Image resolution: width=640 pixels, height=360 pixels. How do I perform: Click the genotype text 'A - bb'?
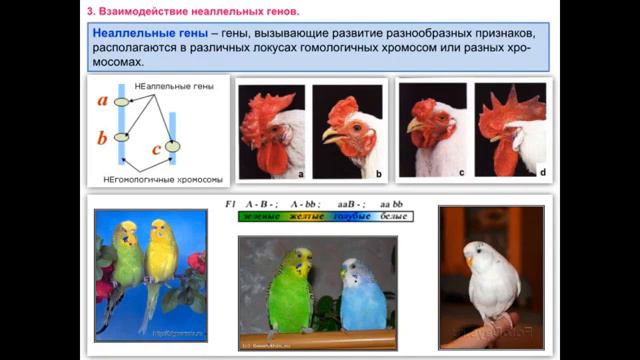point(305,204)
